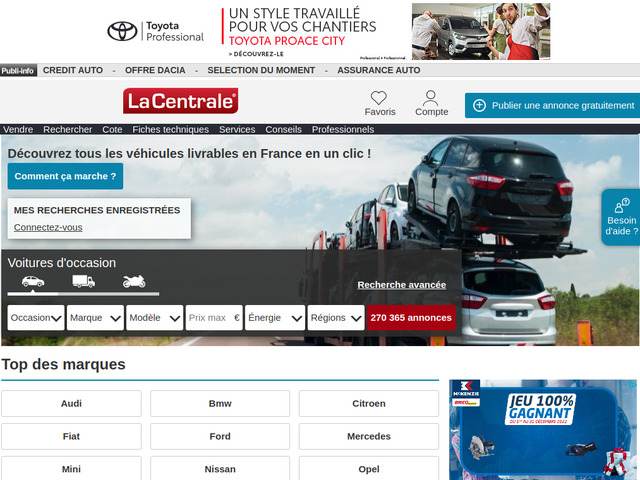The width and height of the screenshot is (640, 480).
Task: Click the Mes recherches enregistrées heading
Action: 97,210
